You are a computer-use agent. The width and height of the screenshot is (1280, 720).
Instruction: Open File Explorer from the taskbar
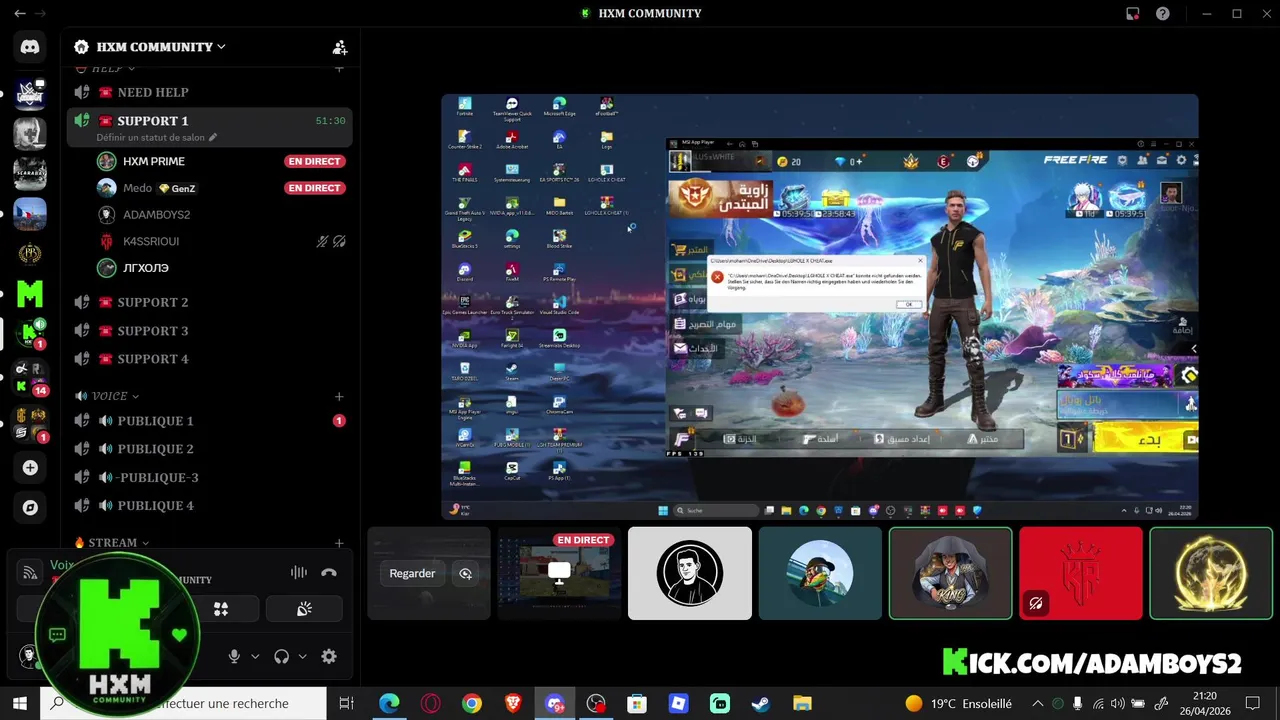[x=802, y=704]
